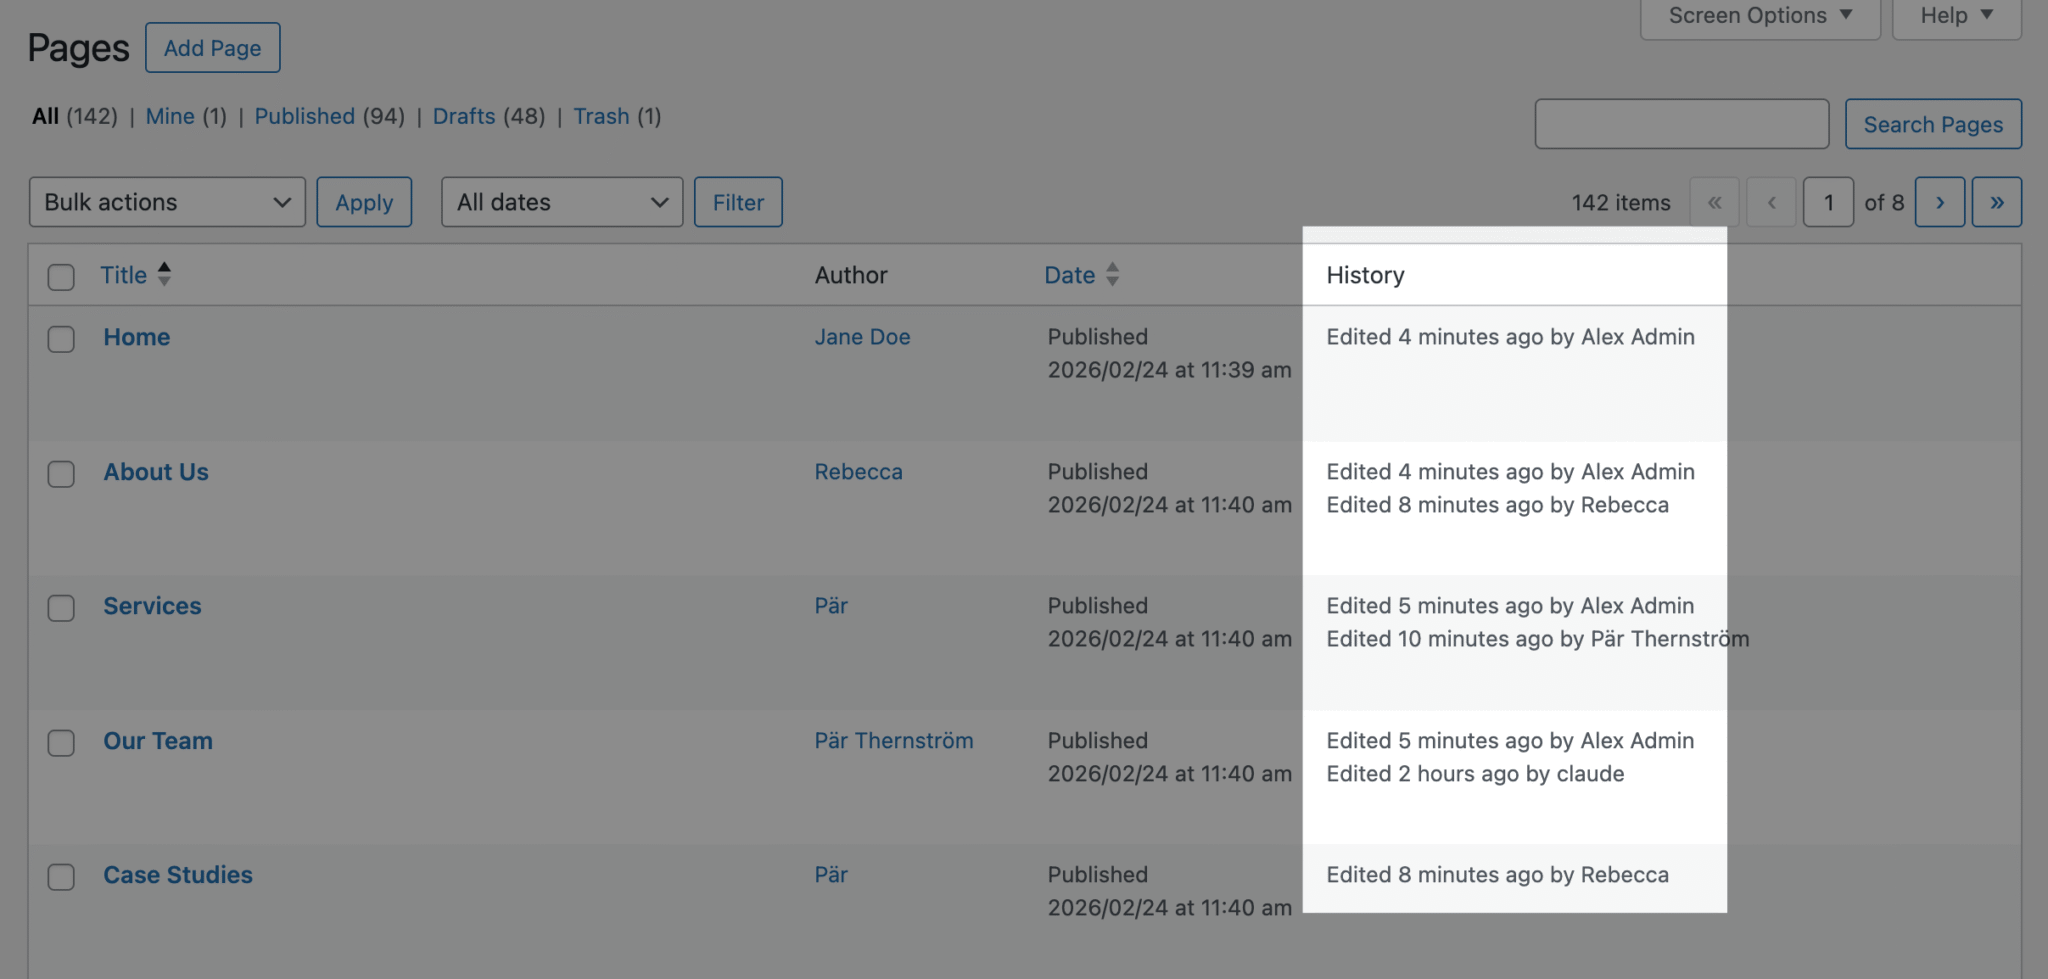The height and width of the screenshot is (979, 2048).
Task: Toggle the select-all checkbox in table header
Action: coord(61,277)
